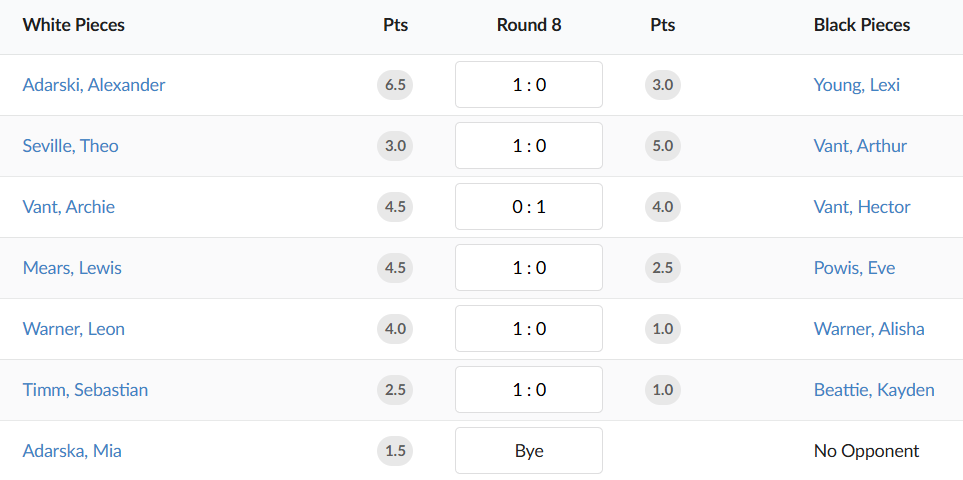Click result box for Adarski vs Young
The width and height of the screenshot is (963, 480).
pos(529,85)
